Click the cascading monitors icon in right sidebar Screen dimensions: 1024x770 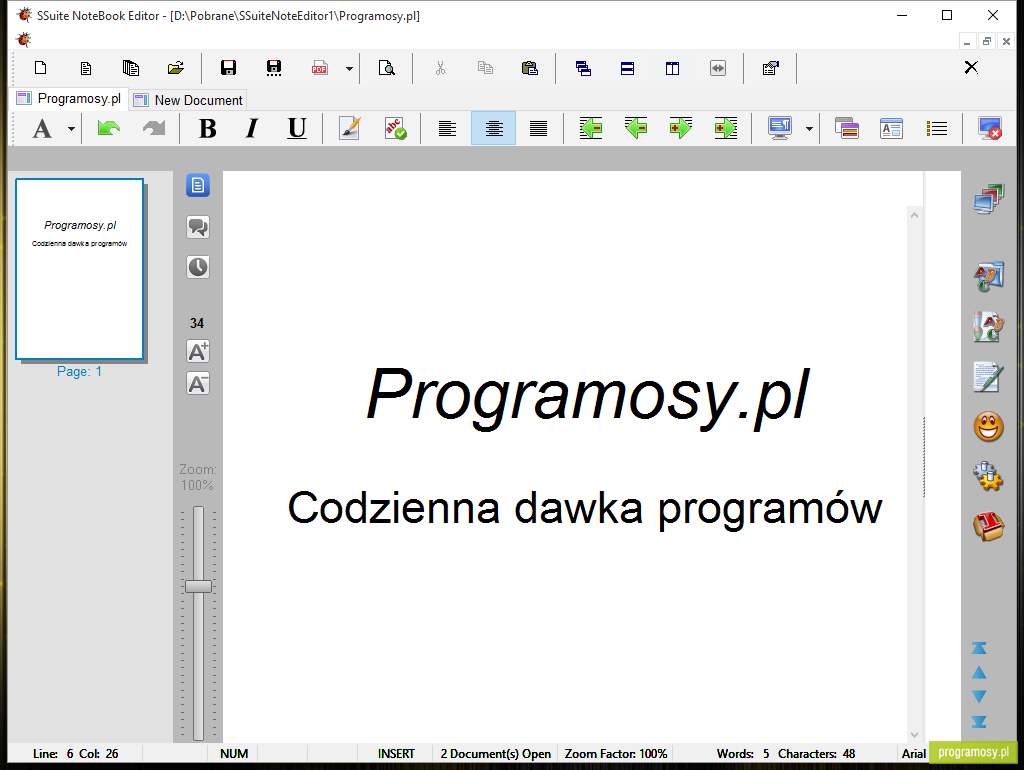coord(988,199)
